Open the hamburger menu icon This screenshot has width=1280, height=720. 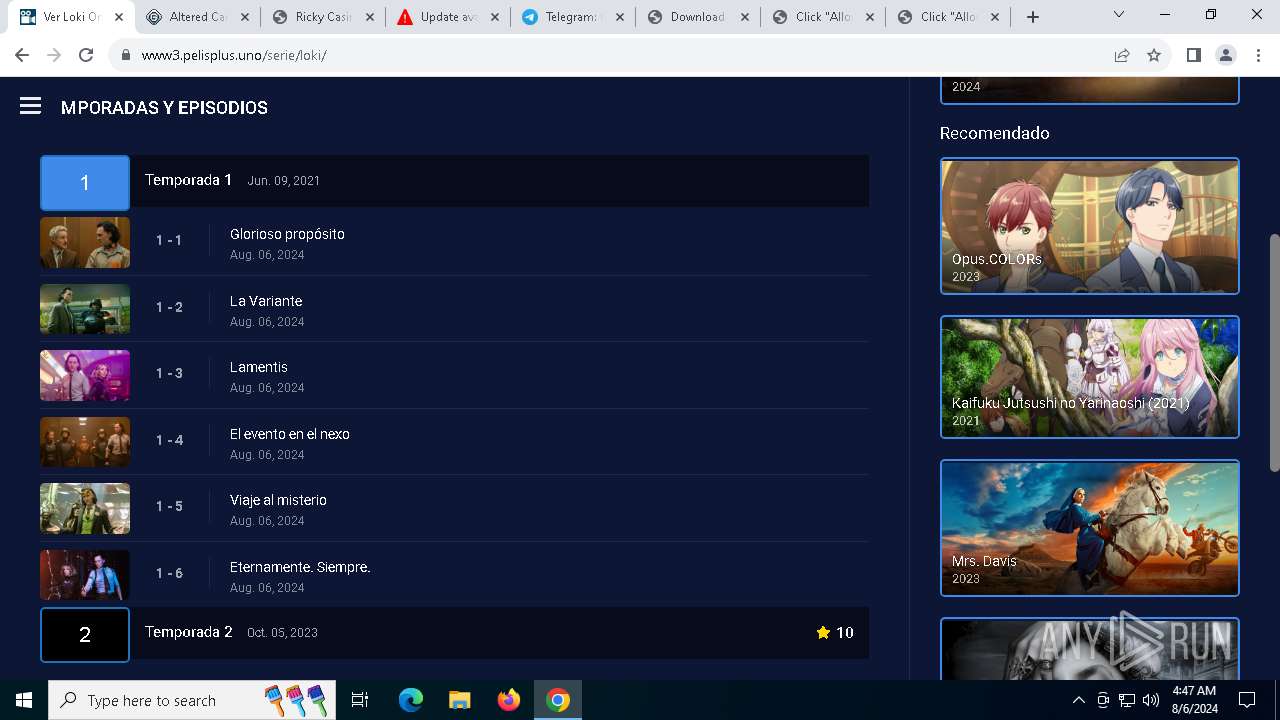(x=30, y=106)
